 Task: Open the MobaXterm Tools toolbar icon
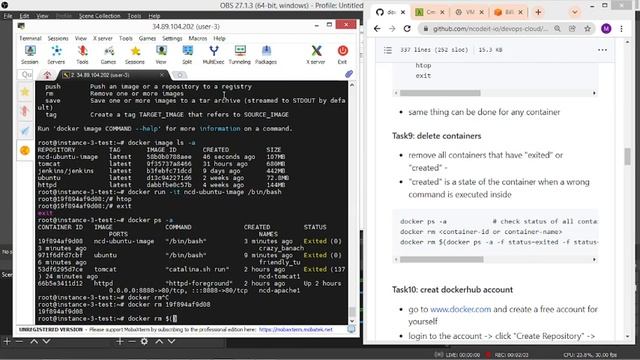click(82, 55)
